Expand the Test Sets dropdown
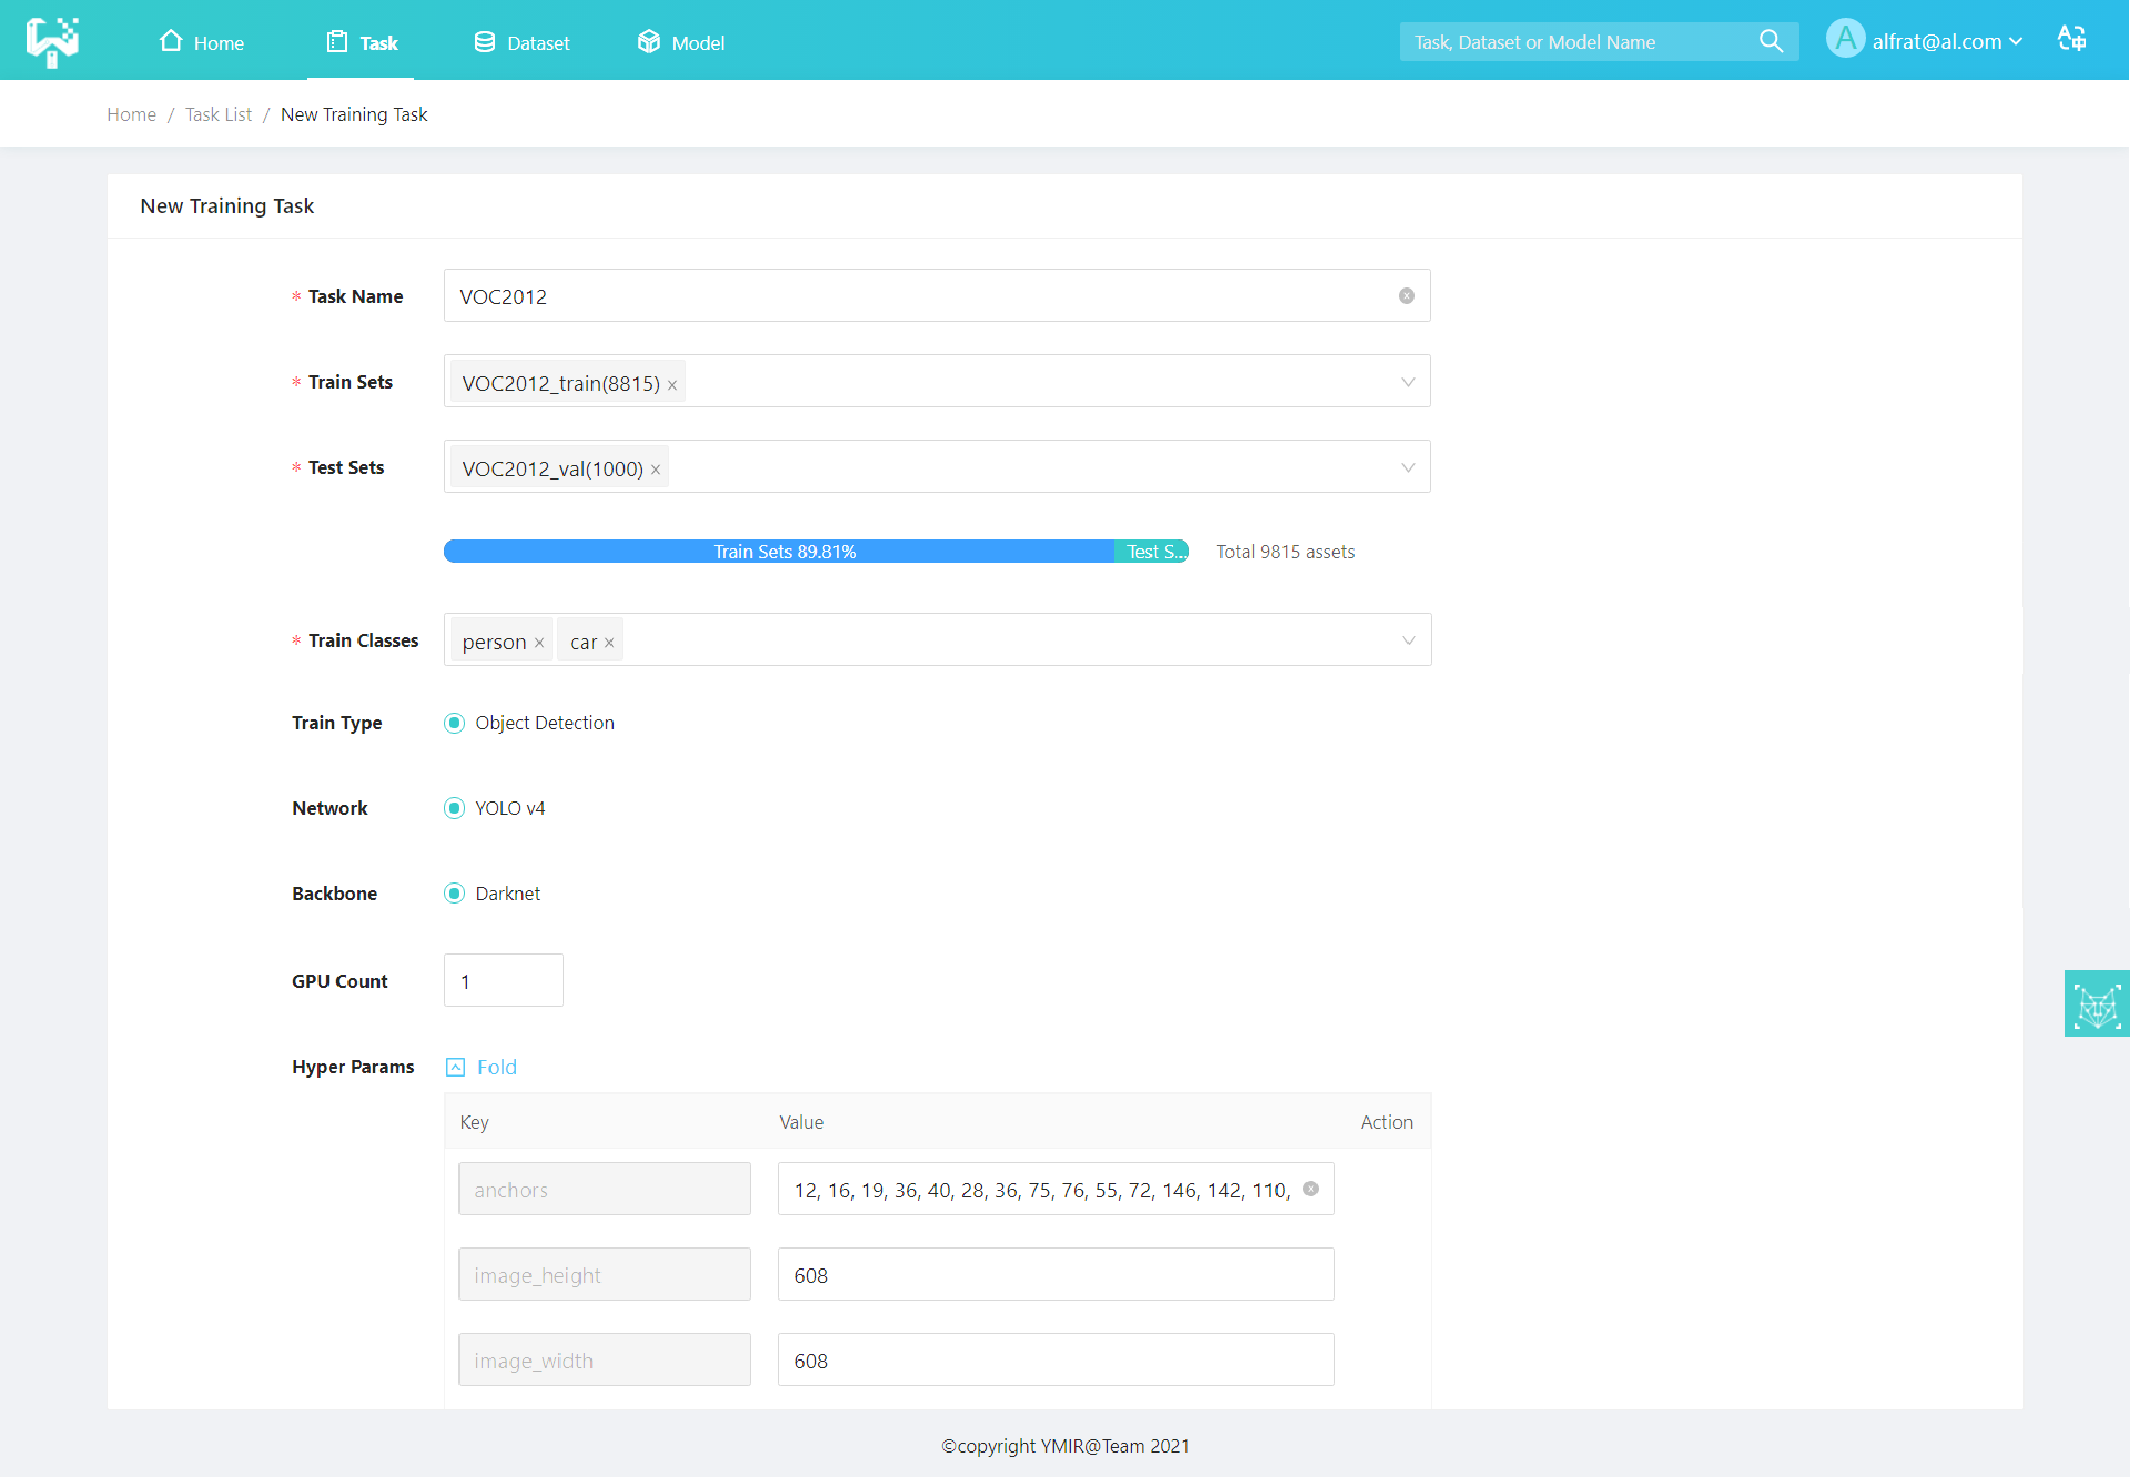The height and width of the screenshot is (1478, 2130). click(x=1407, y=467)
